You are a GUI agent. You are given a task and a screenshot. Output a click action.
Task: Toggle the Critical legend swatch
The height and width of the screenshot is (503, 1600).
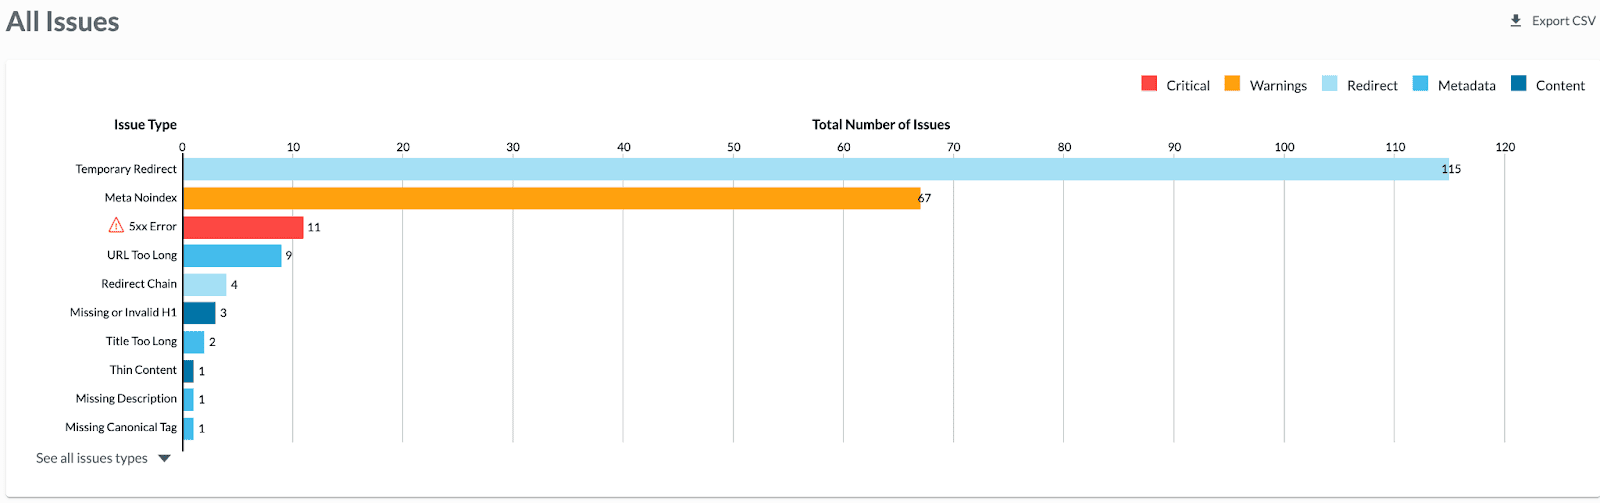click(x=1149, y=84)
